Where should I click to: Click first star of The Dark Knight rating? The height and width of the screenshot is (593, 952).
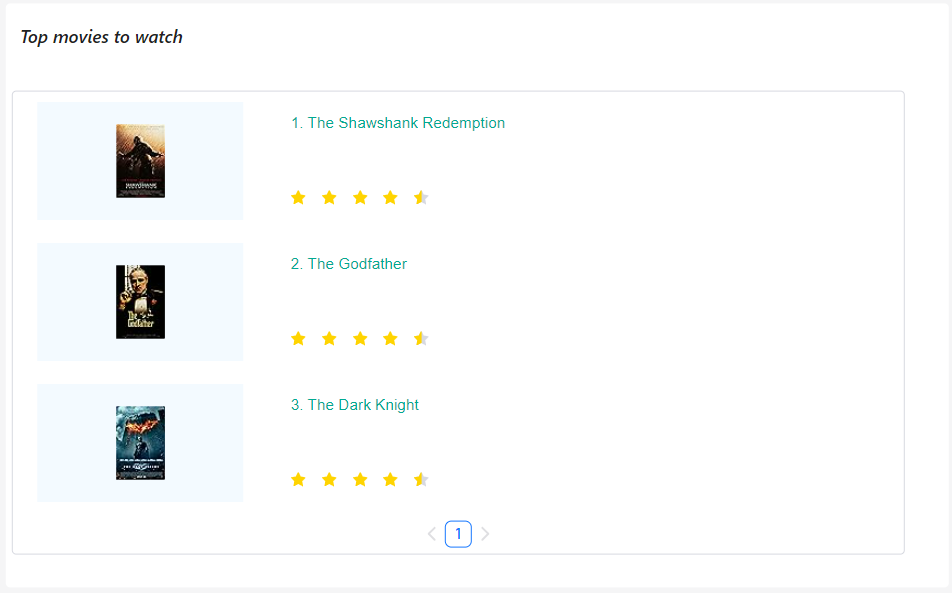[x=298, y=480]
